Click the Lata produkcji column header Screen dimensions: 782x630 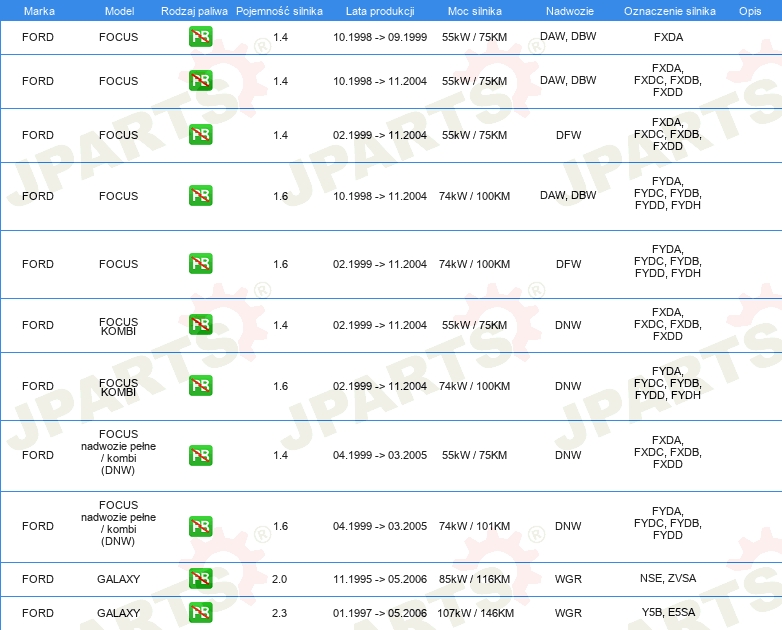pyautogui.click(x=380, y=11)
